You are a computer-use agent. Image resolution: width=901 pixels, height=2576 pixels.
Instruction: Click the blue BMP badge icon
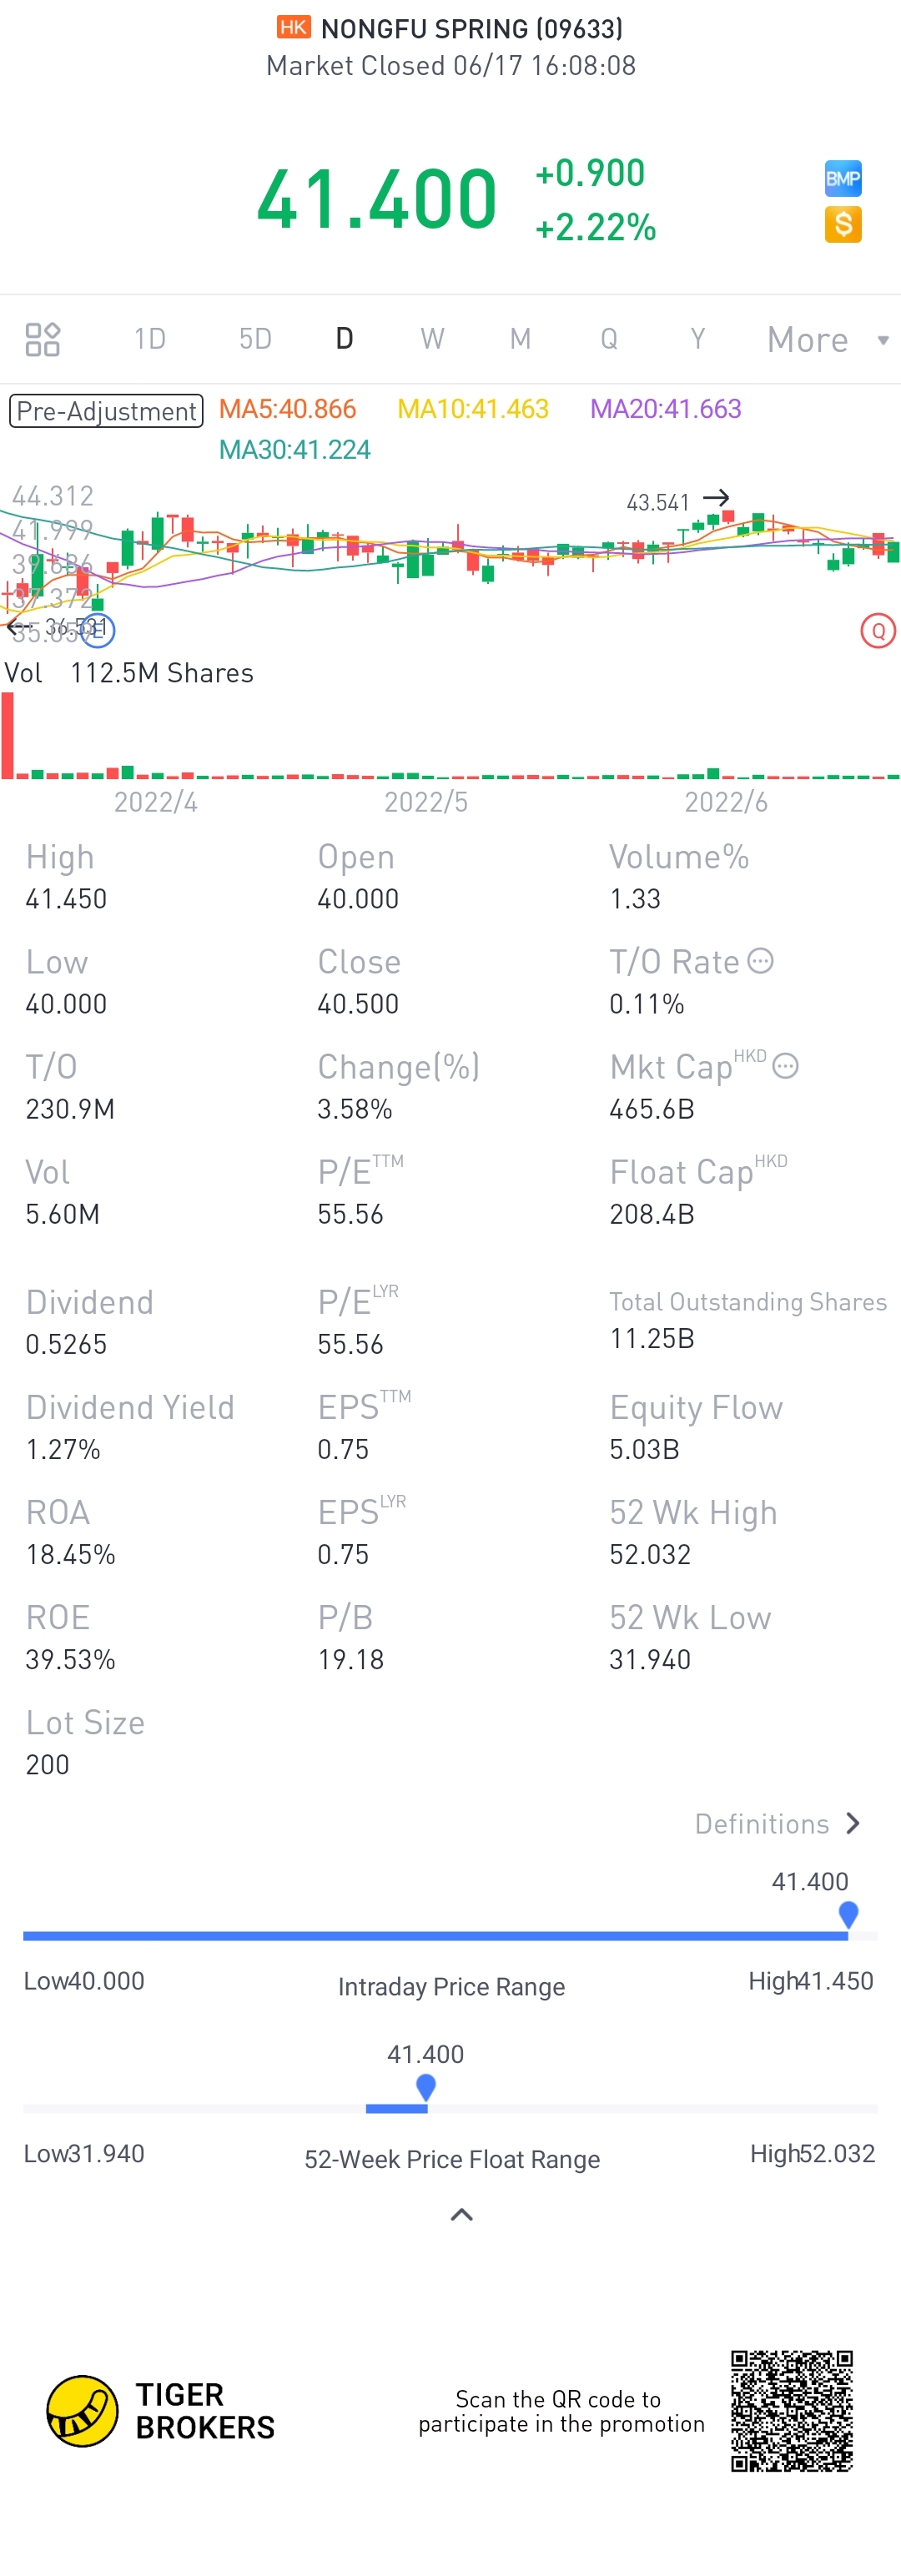[842, 179]
